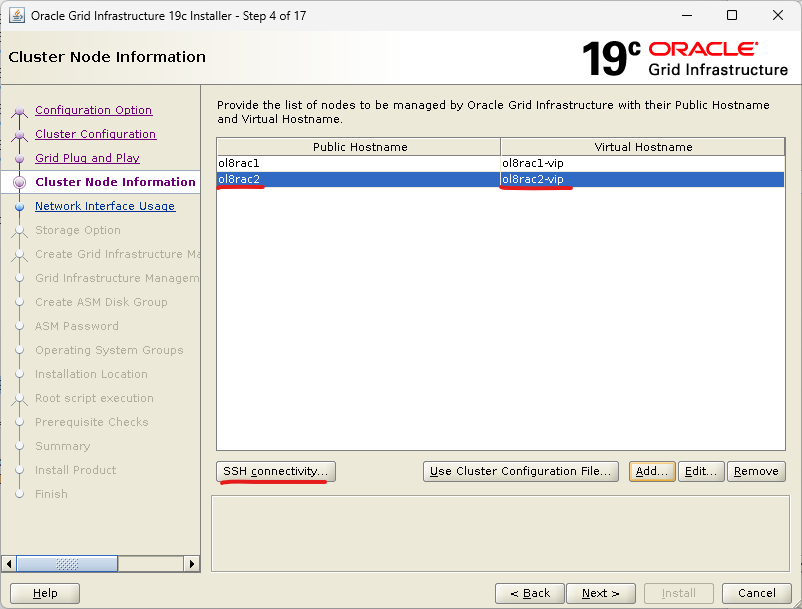Go Back to previous step

coord(529,593)
